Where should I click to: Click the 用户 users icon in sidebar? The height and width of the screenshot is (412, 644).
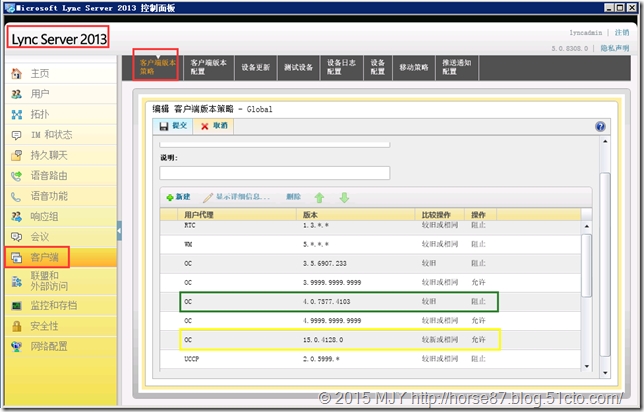coord(16,94)
